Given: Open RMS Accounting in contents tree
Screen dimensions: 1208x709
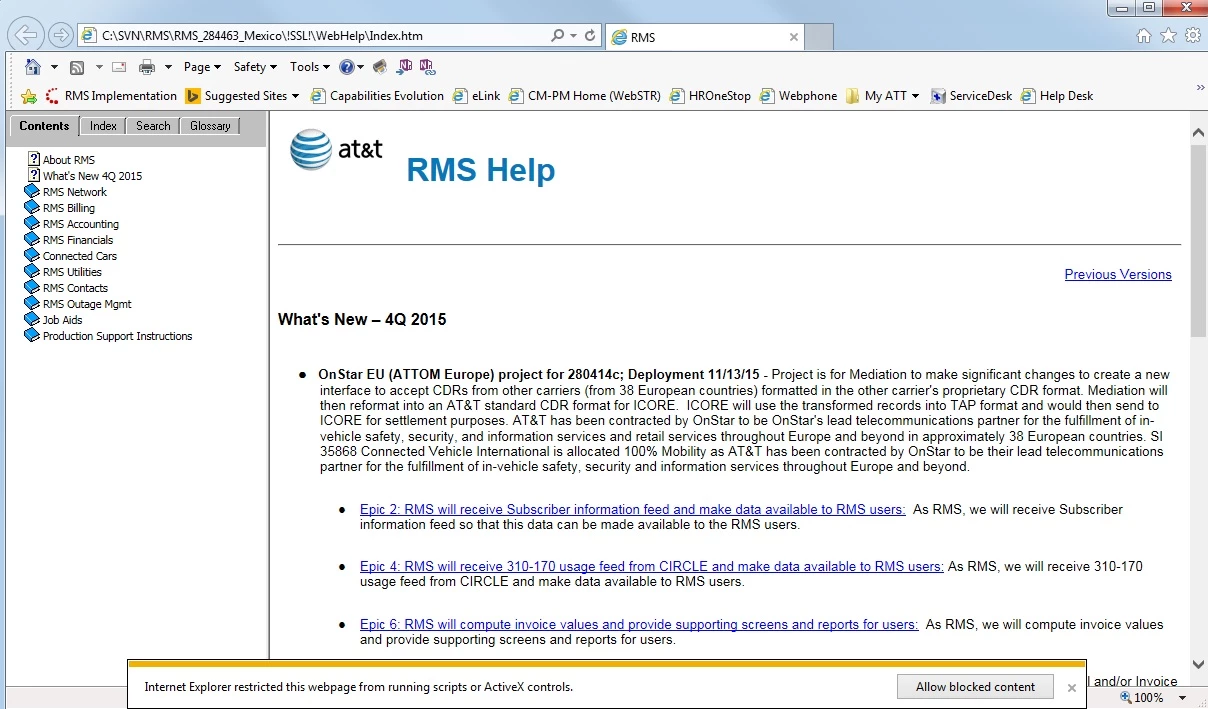Looking at the screenshot, I should (80, 224).
